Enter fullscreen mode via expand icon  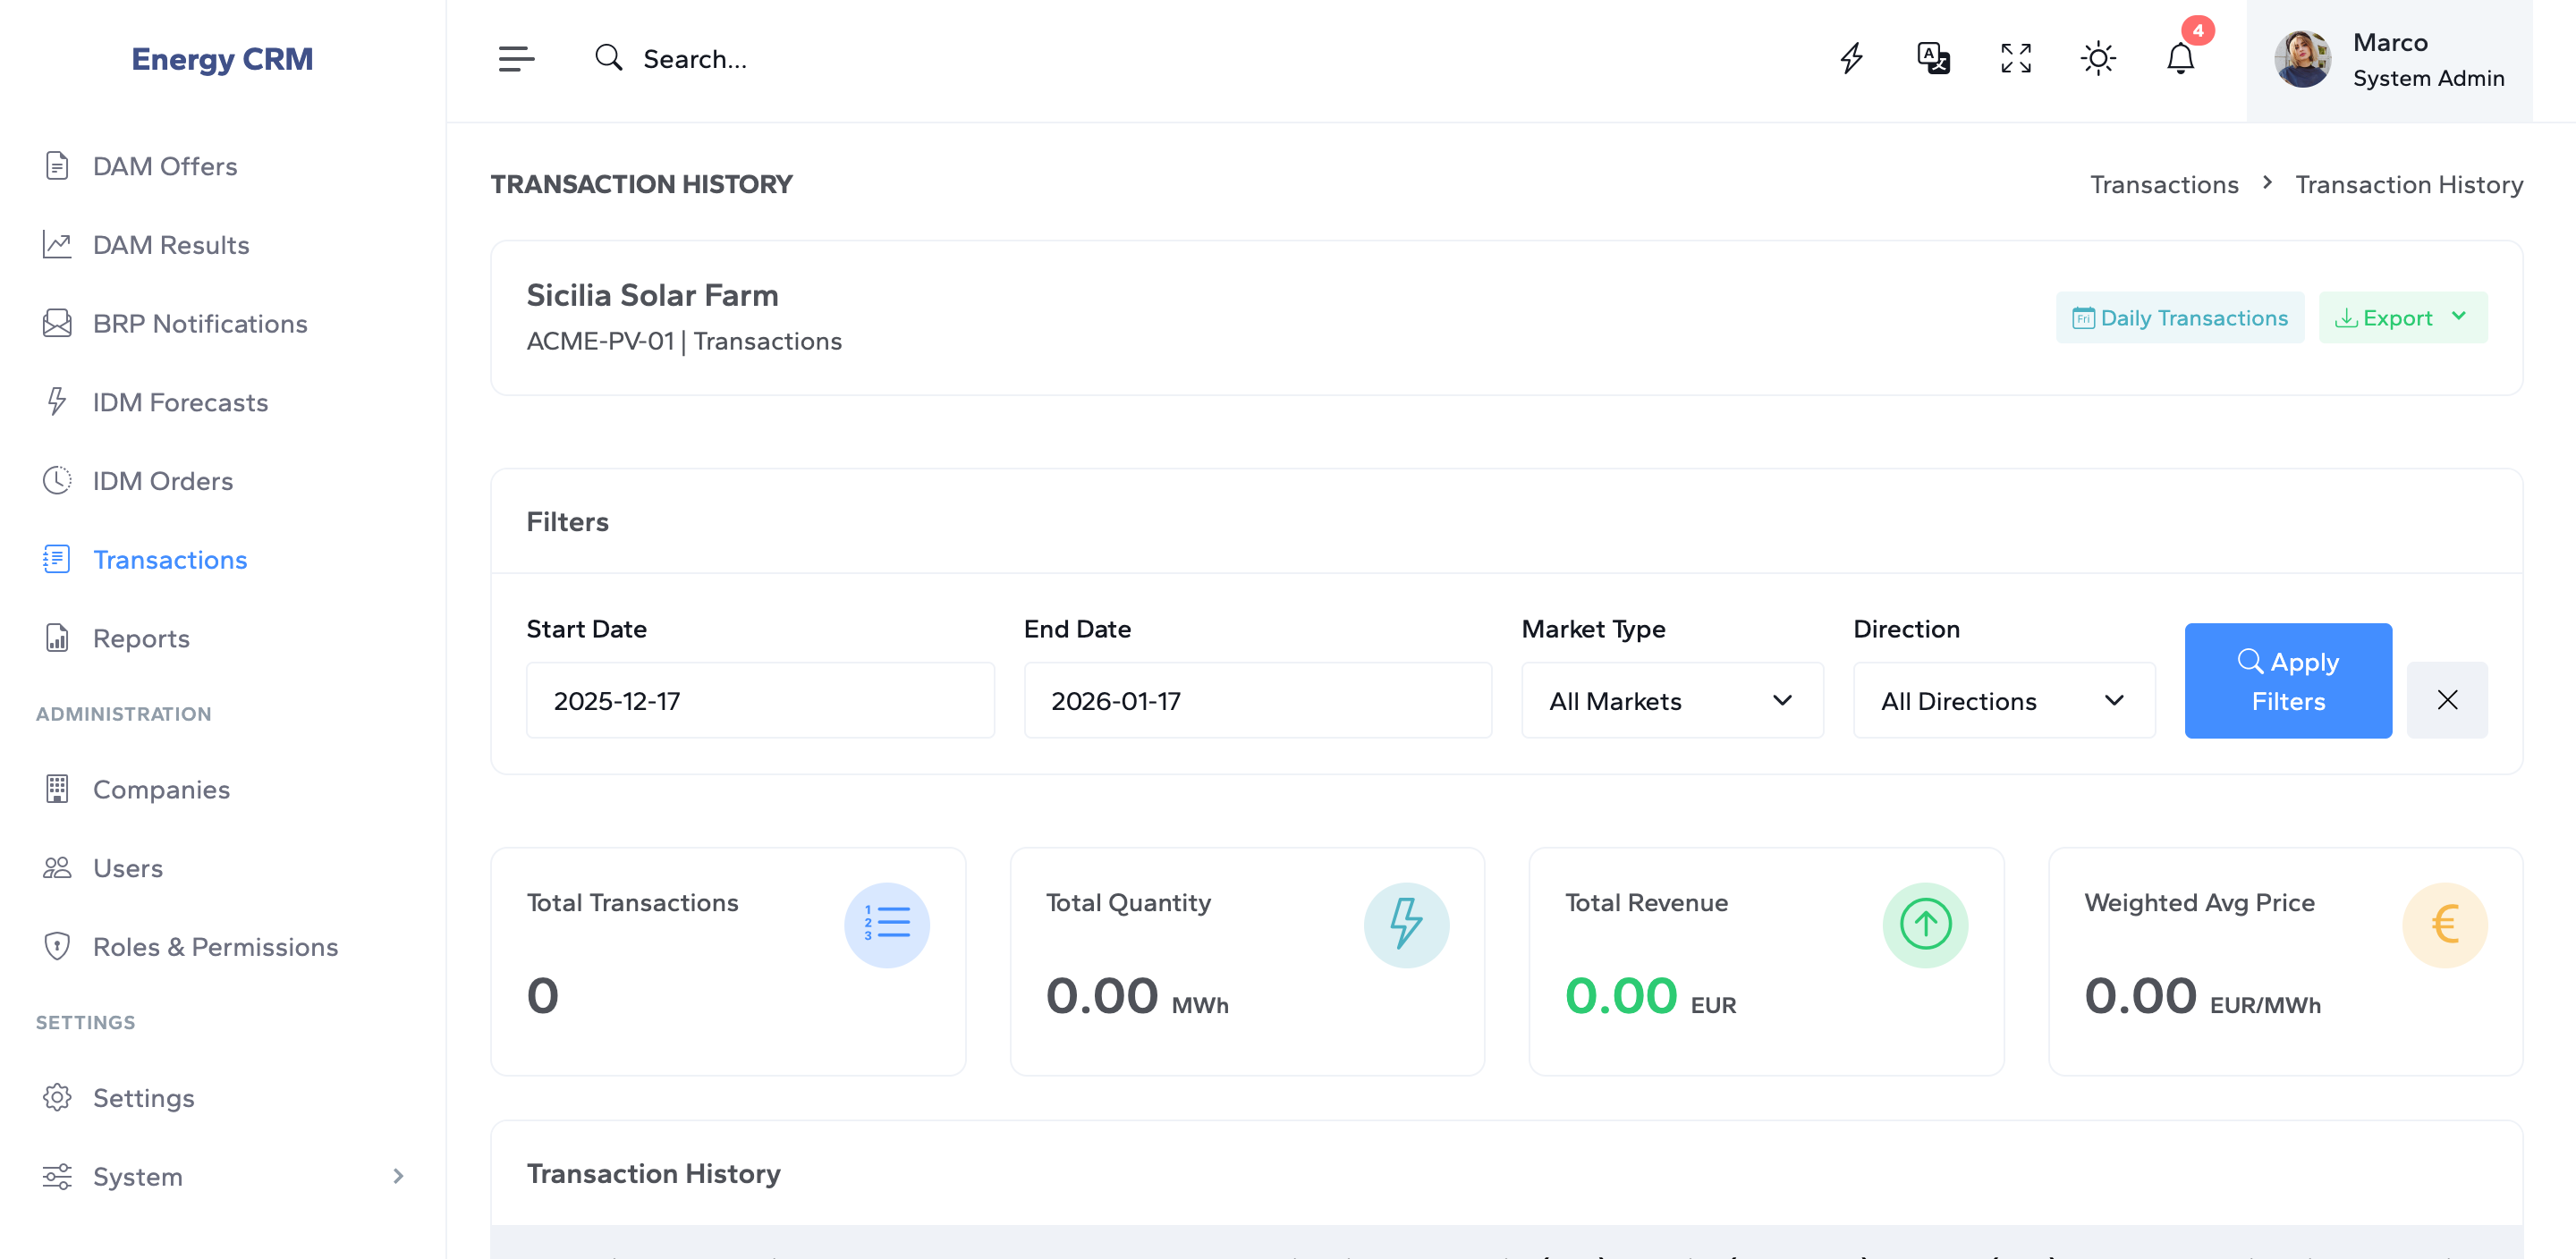2015,58
